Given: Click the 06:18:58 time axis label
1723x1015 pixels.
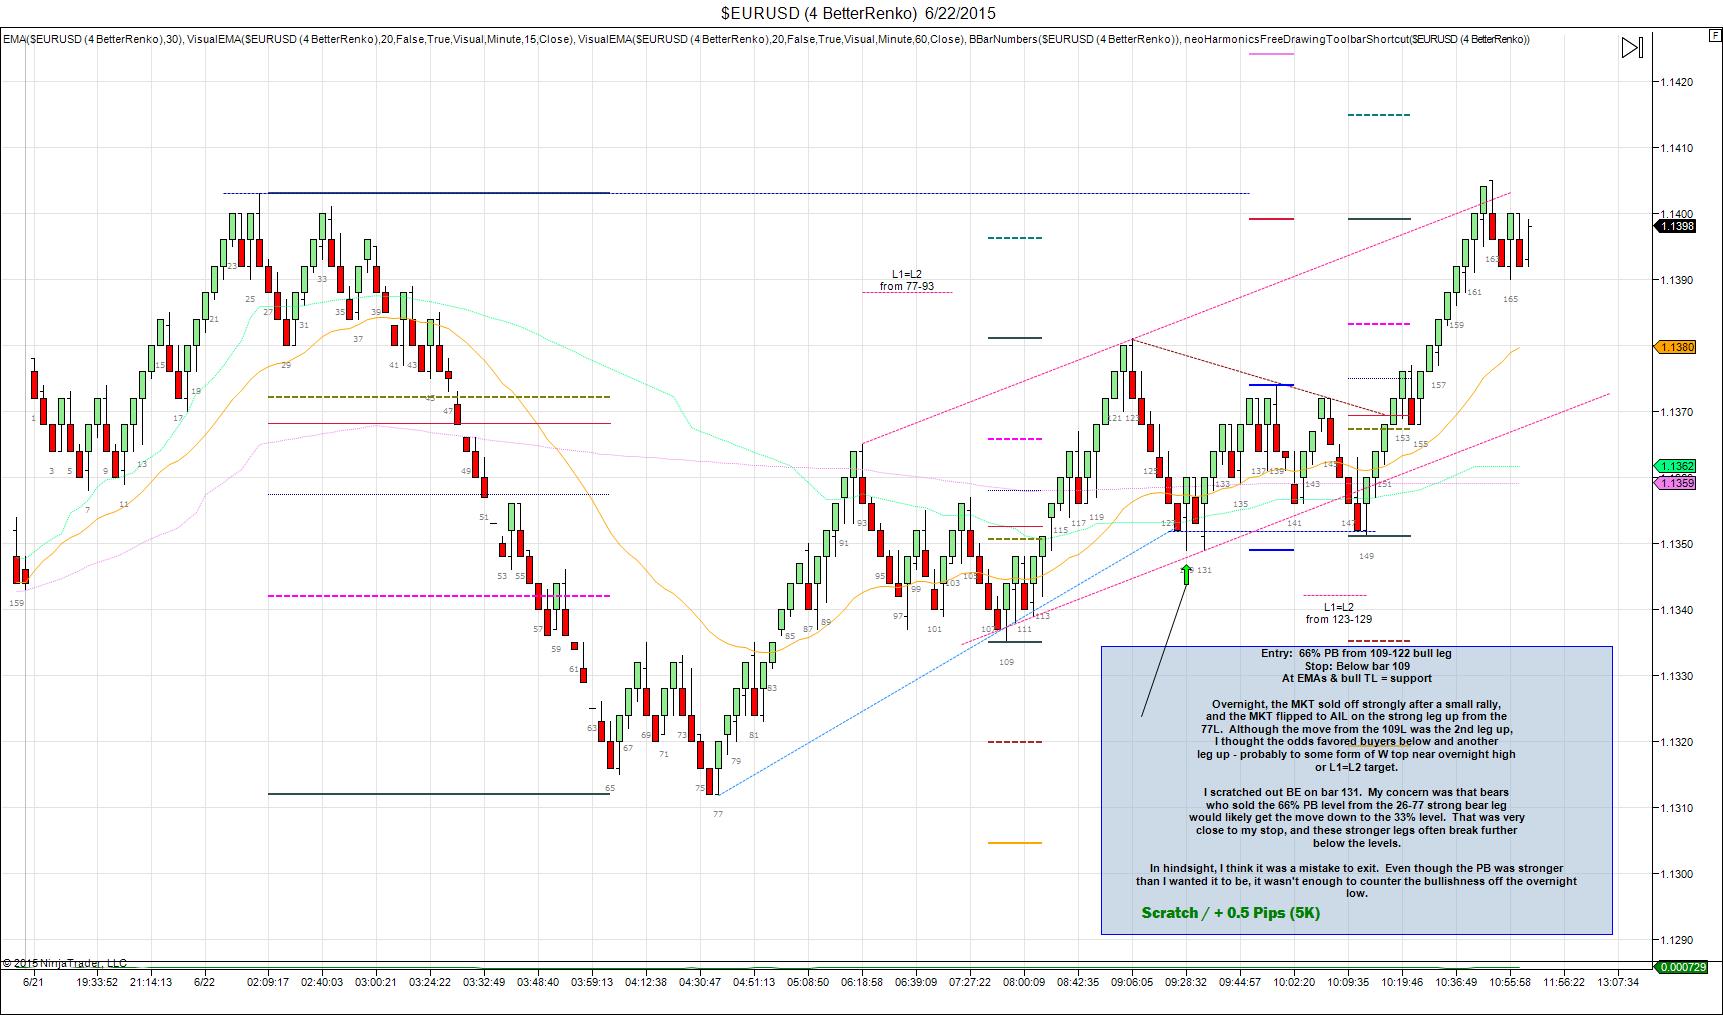Looking at the screenshot, I should pos(862,982).
